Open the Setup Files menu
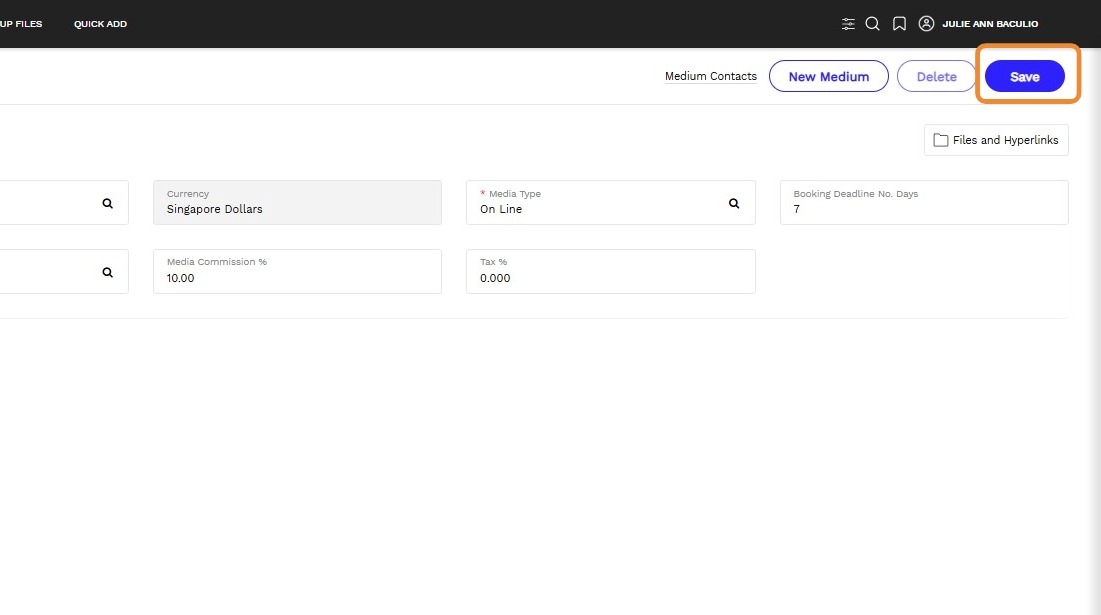Screen dimensions: 1101x615 click(x=20, y=24)
